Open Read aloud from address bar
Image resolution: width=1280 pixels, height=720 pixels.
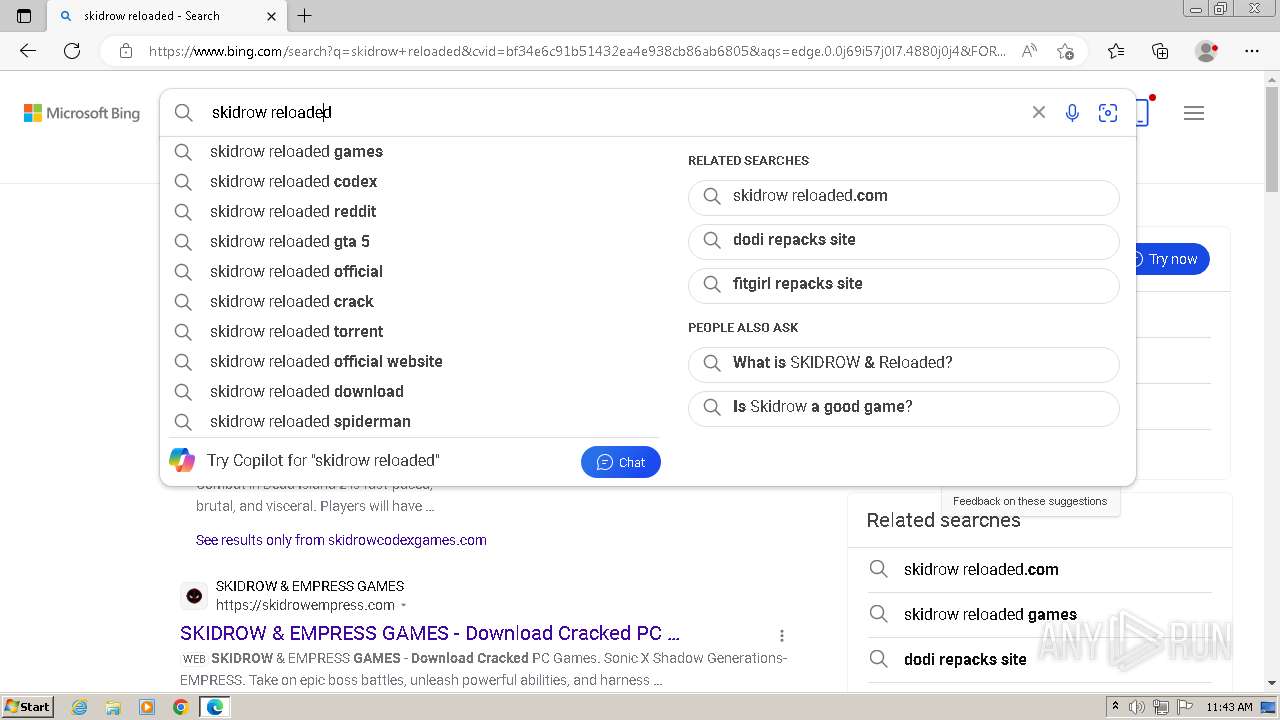click(x=1029, y=51)
